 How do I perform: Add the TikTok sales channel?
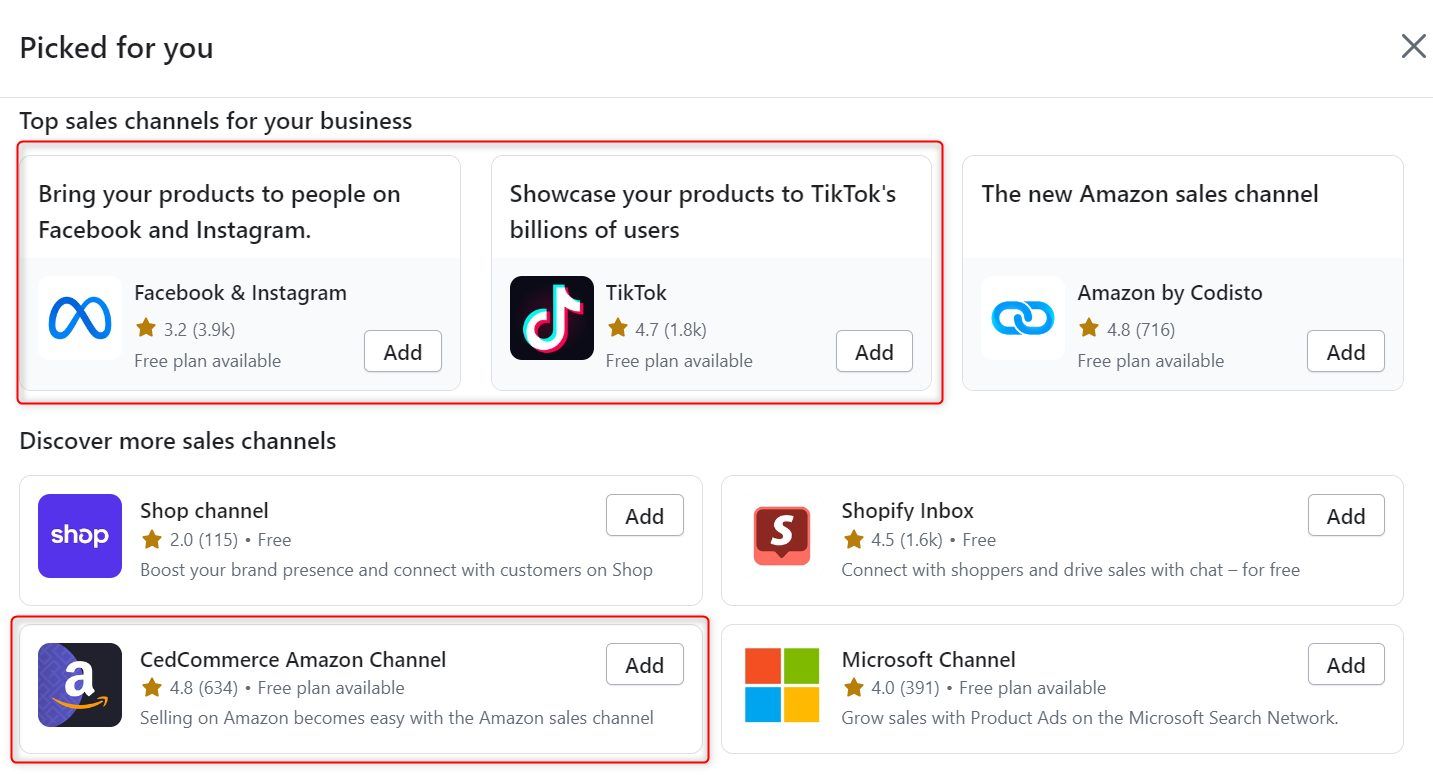[x=874, y=351]
